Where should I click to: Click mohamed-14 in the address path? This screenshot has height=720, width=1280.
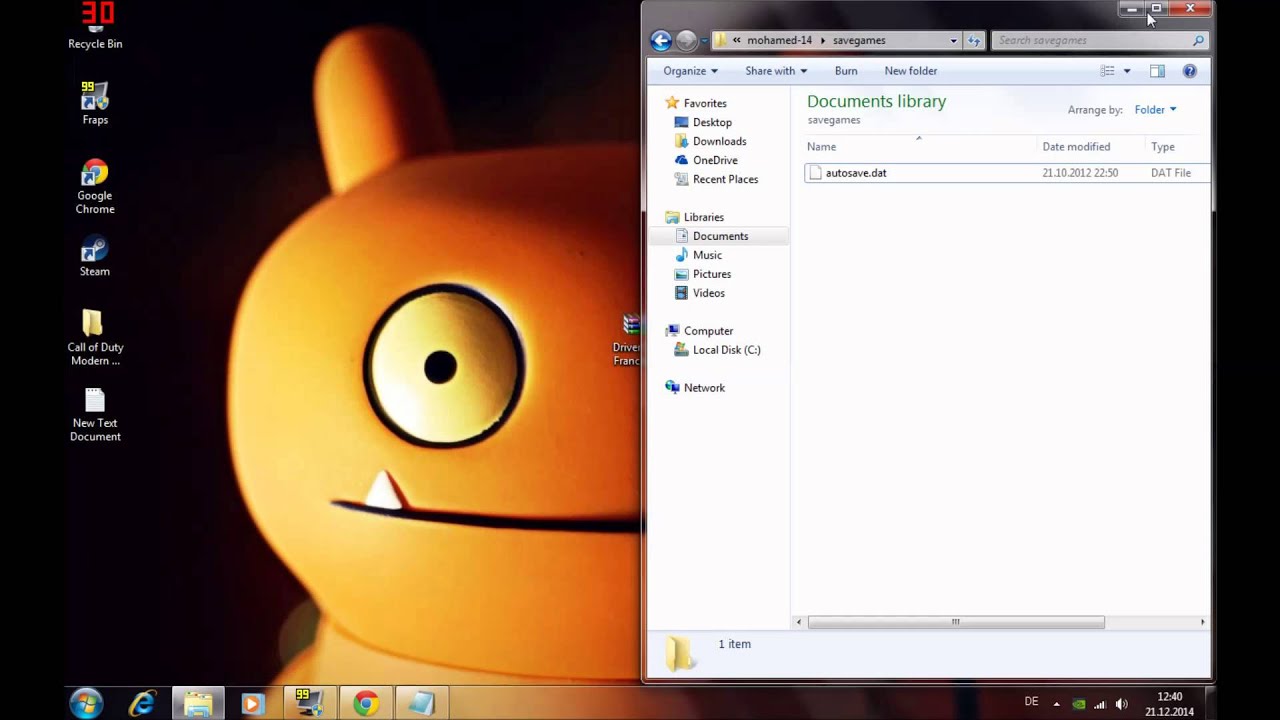coord(780,41)
